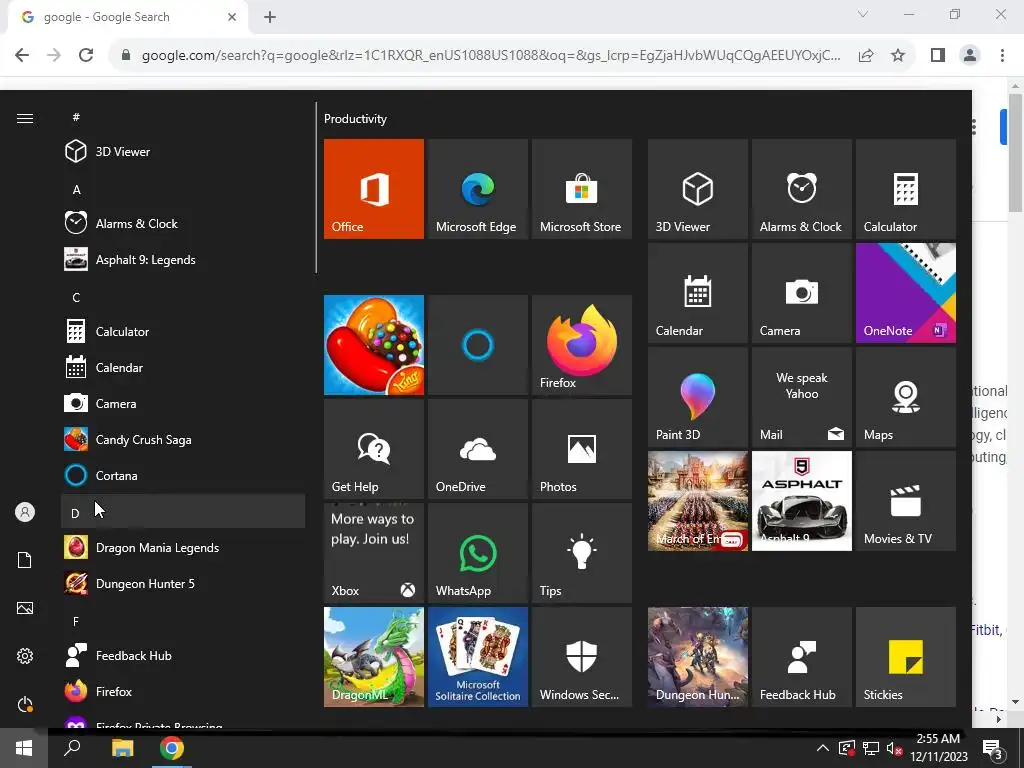Open Camera from the app list

[x=183, y=404]
